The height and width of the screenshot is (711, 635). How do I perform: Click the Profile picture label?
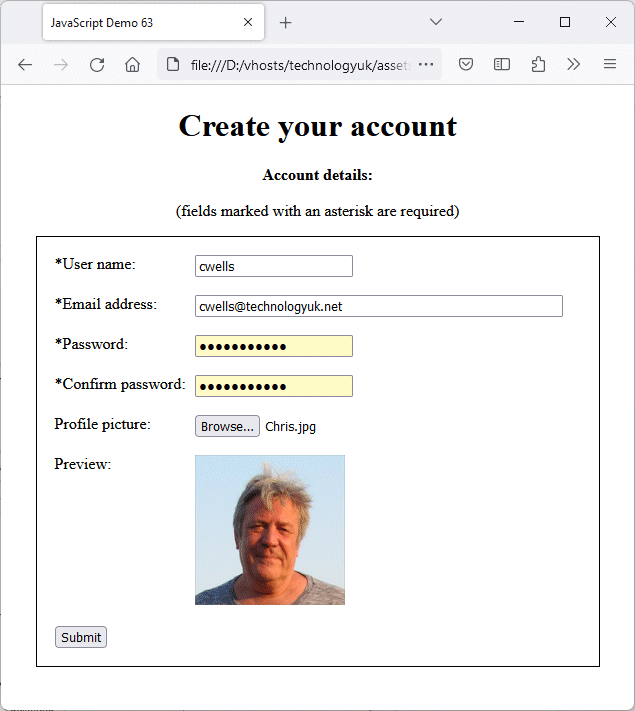pyautogui.click(x=103, y=424)
